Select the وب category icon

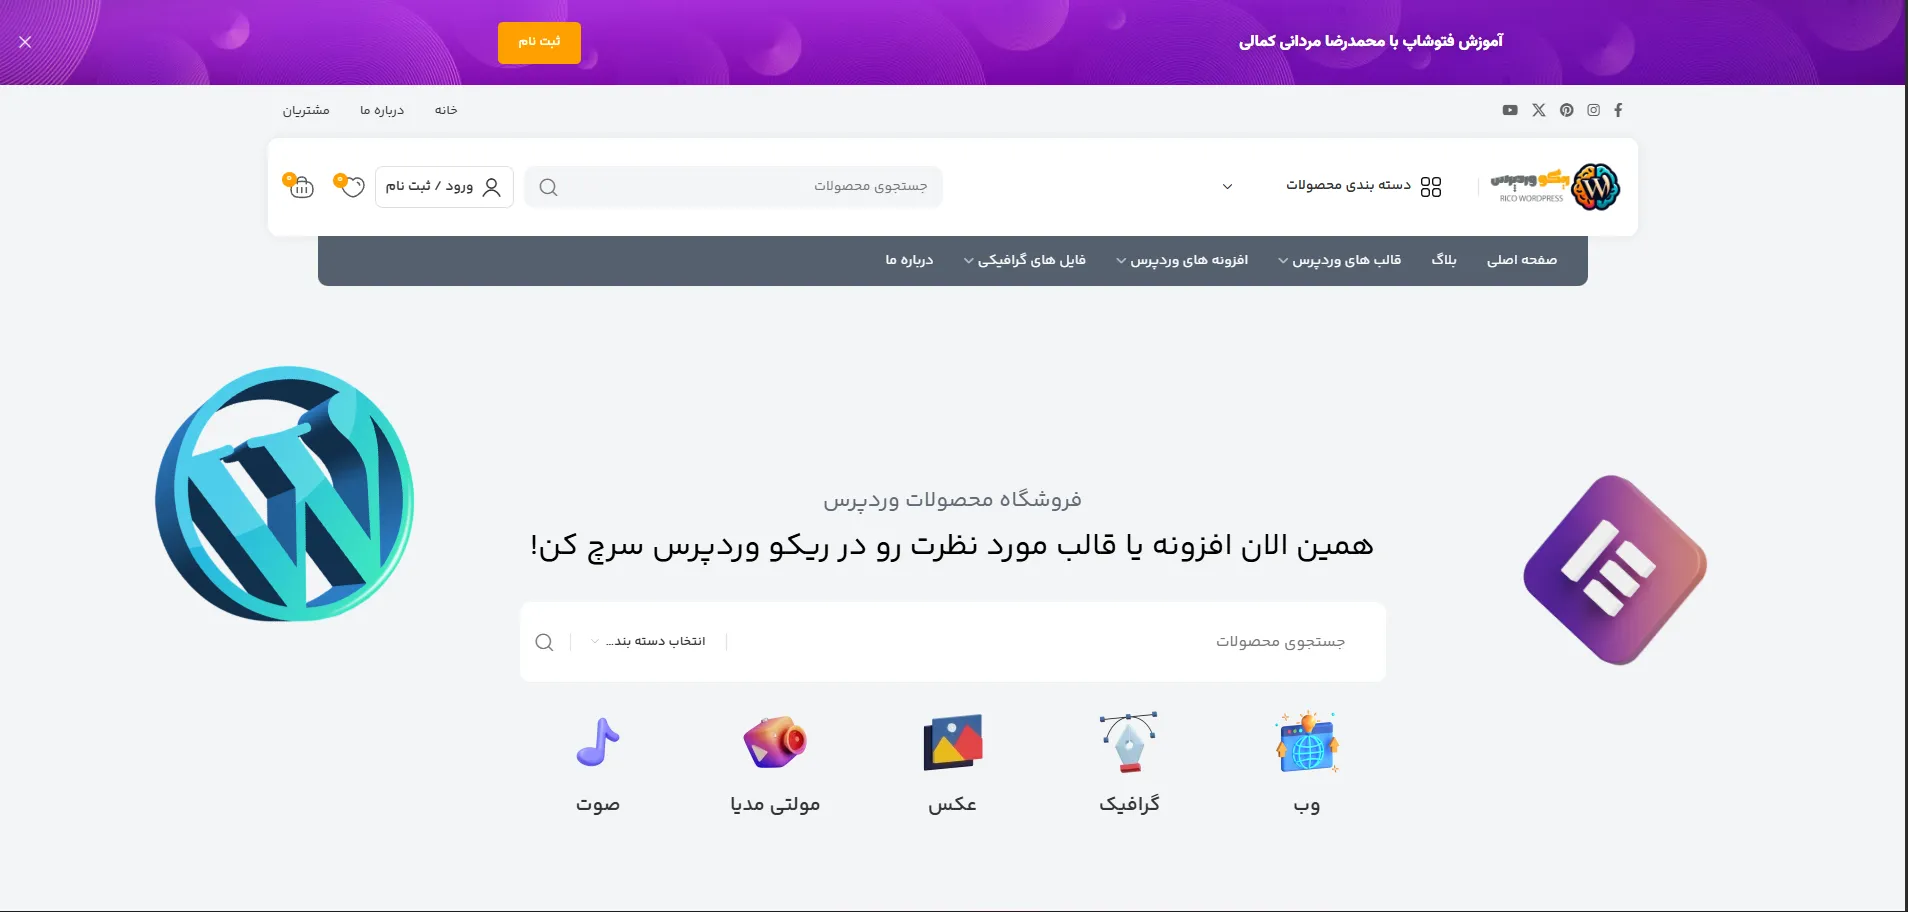[1307, 742]
